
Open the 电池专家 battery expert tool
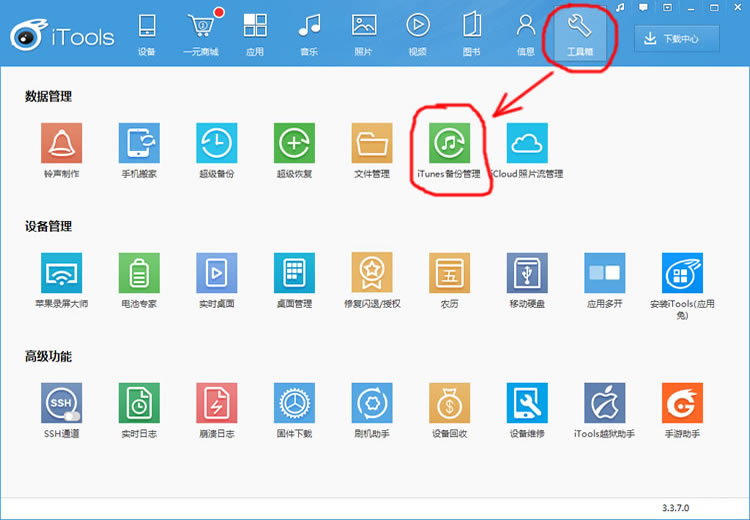pos(139,273)
